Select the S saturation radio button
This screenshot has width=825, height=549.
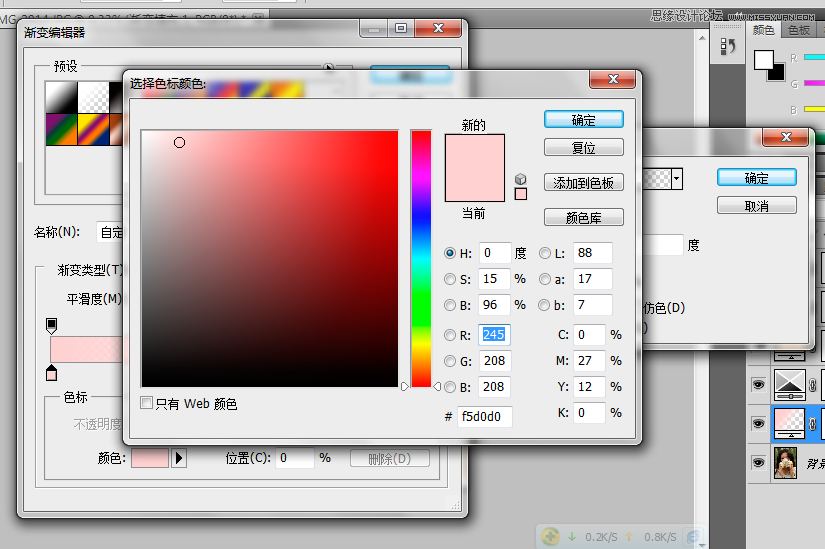click(x=450, y=279)
